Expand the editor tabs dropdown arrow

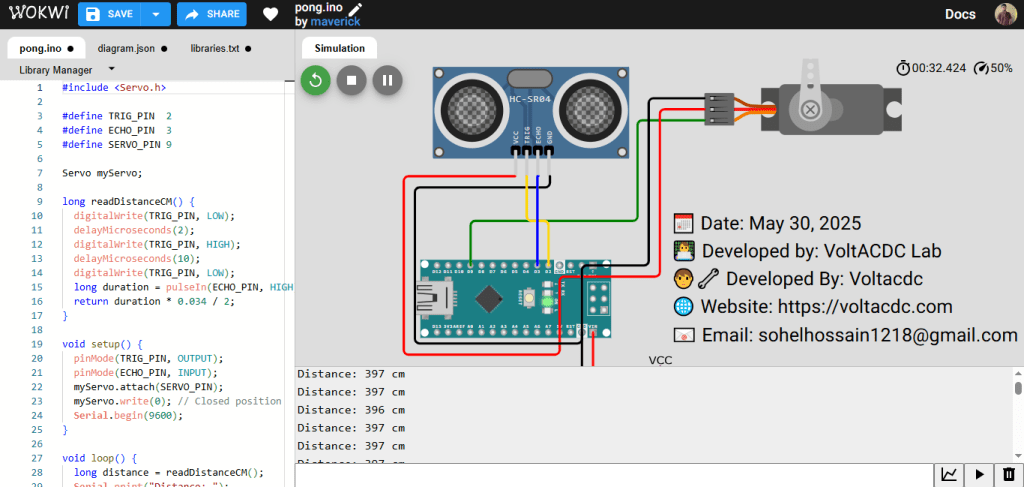pyautogui.click(x=111, y=69)
